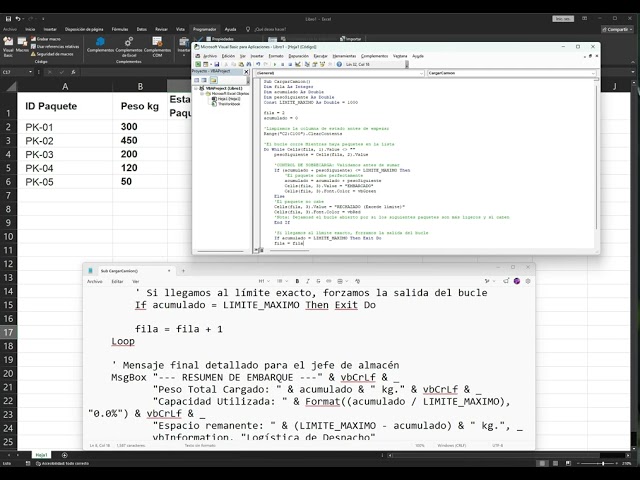Select the Hoja1 sheet tab
The image size is (640, 480).
click(41, 455)
